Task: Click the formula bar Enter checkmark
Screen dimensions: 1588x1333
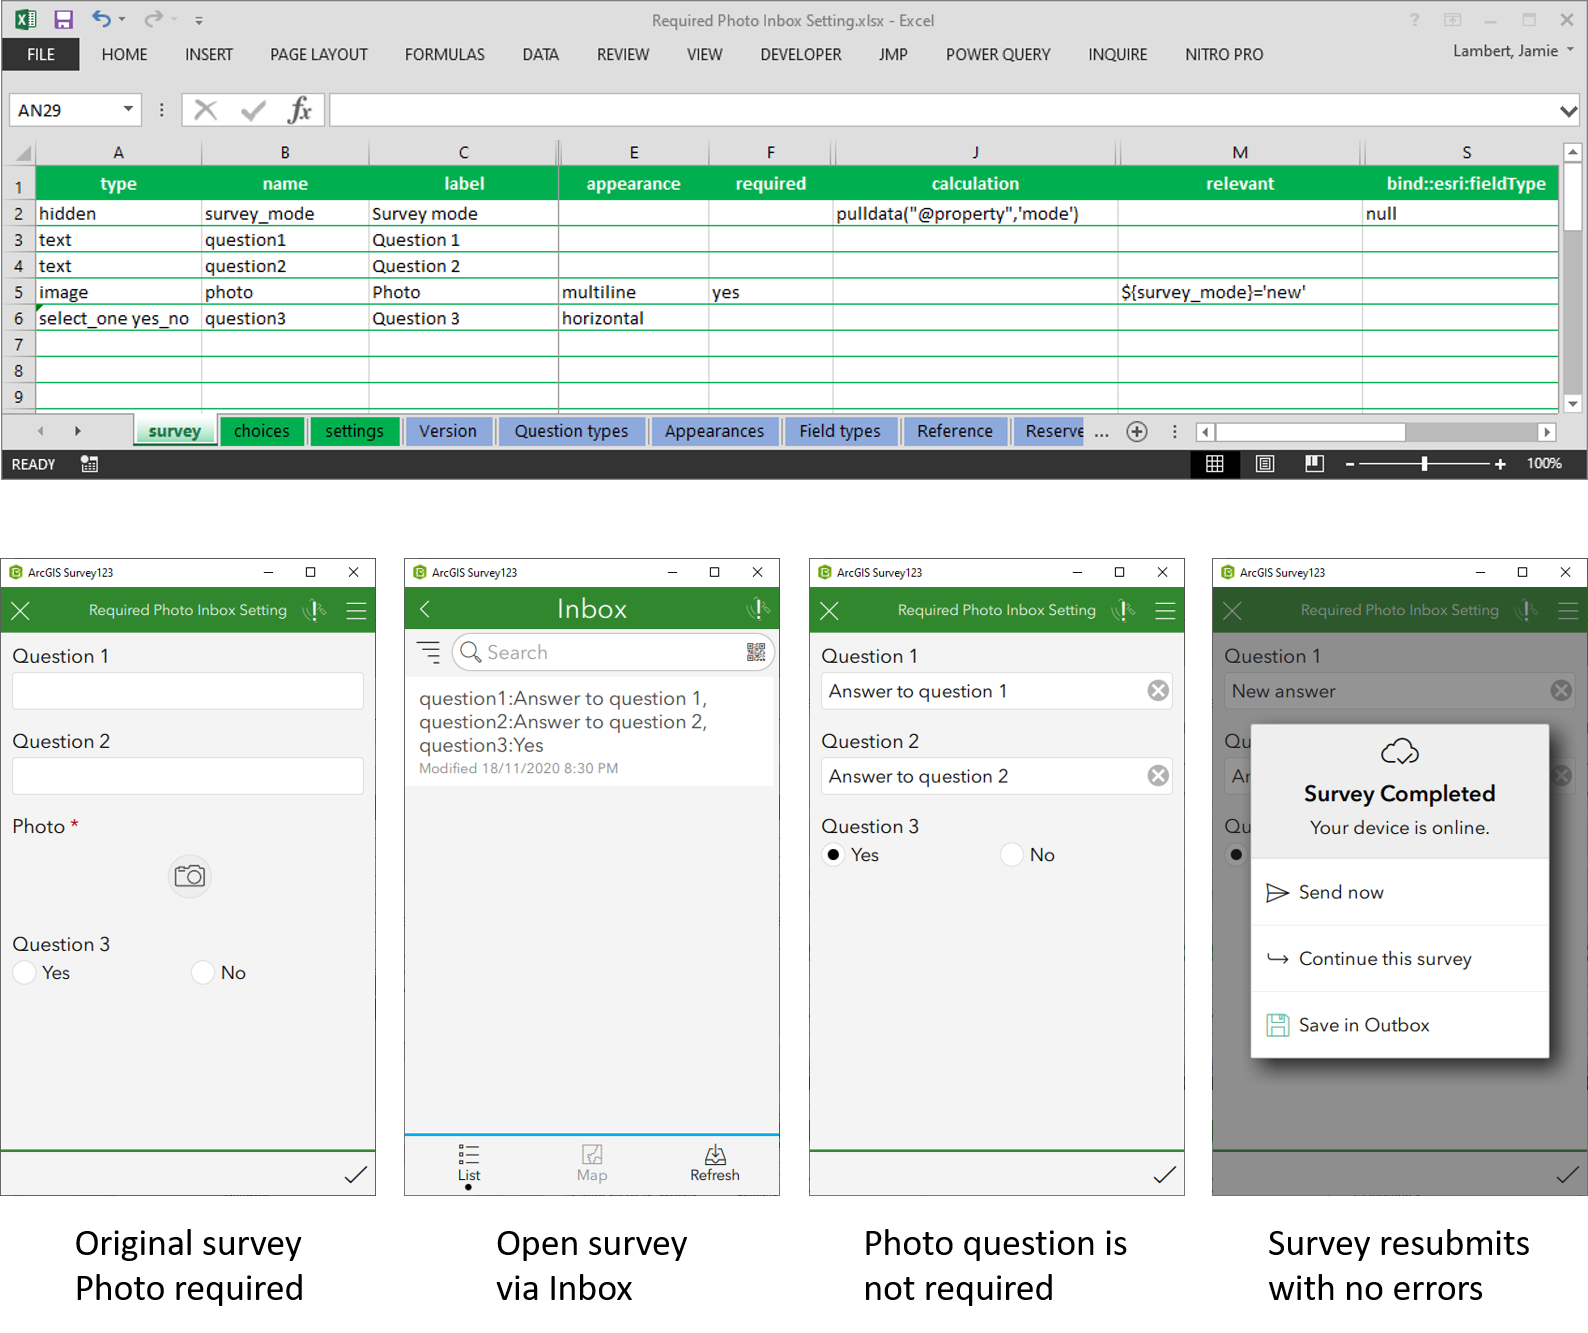Action: click(x=253, y=110)
